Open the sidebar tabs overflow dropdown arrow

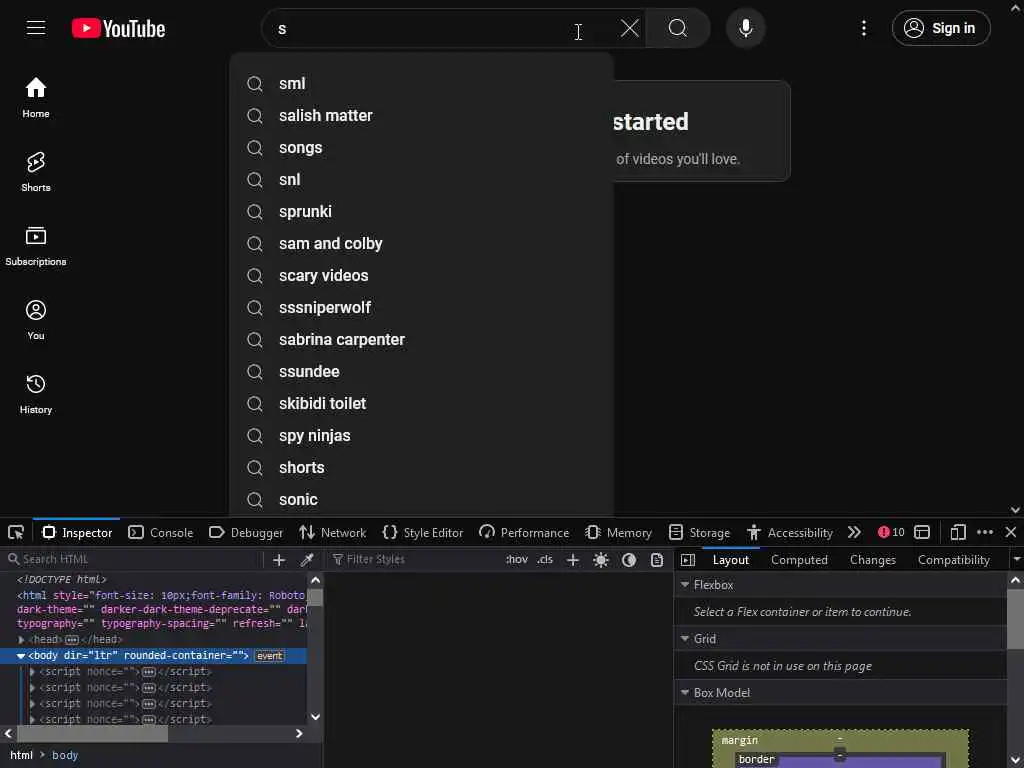1016,560
